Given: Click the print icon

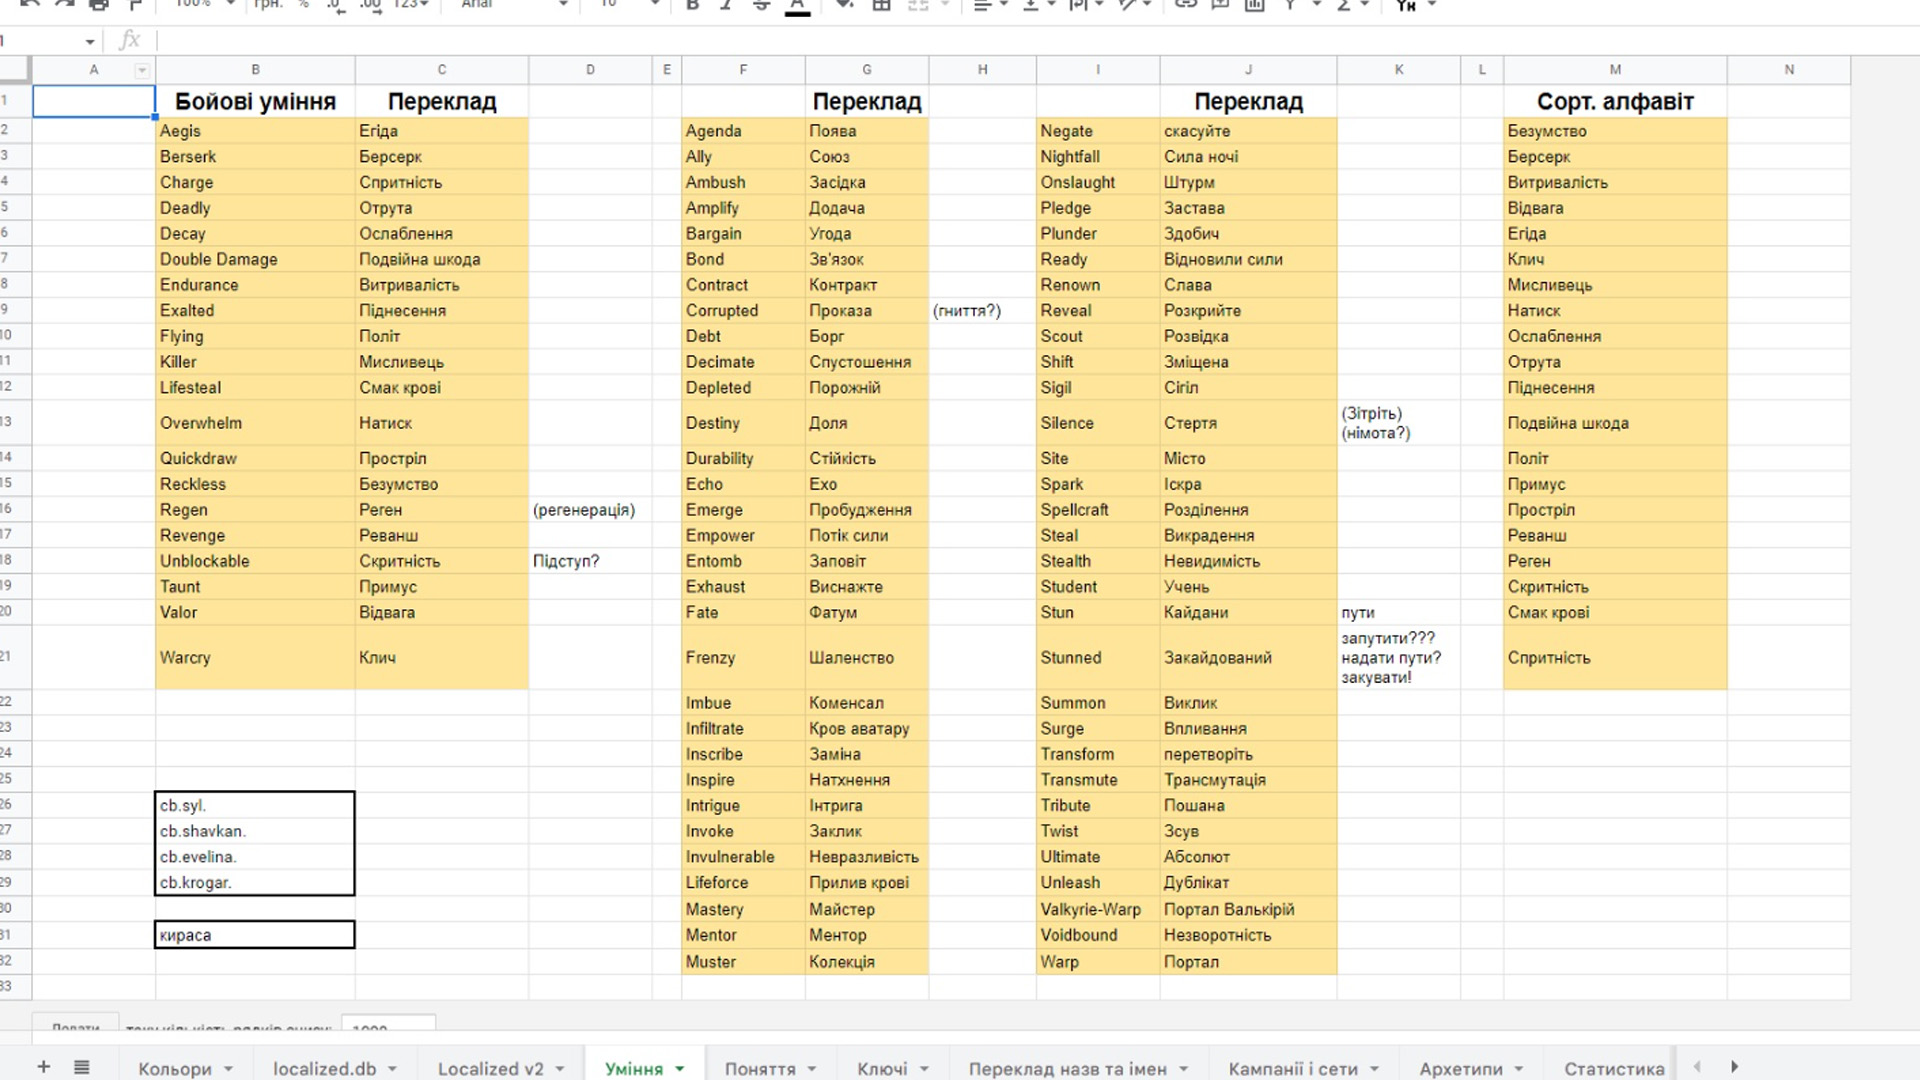Looking at the screenshot, I should (x=98, y=5).
